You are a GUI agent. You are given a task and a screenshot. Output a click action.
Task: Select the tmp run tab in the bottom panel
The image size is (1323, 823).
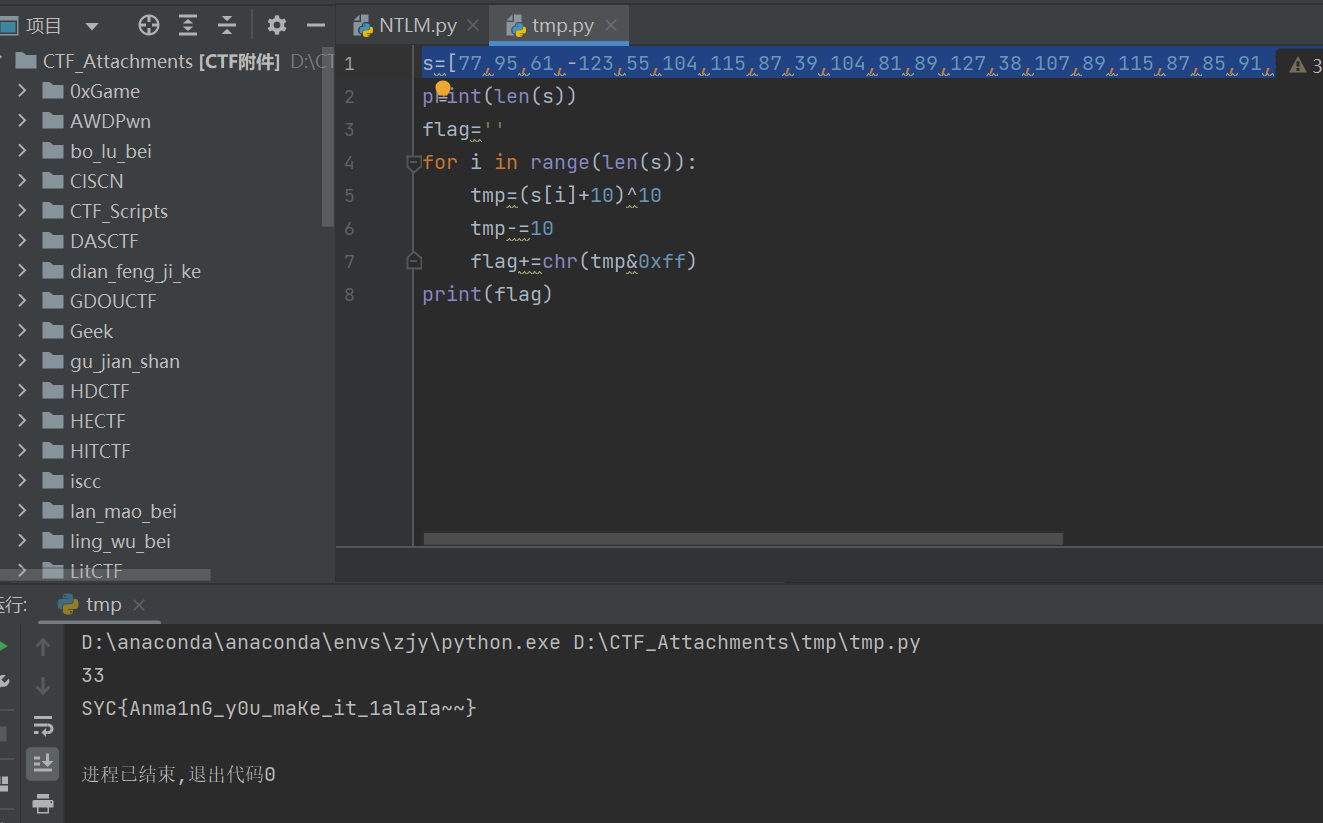103,604
